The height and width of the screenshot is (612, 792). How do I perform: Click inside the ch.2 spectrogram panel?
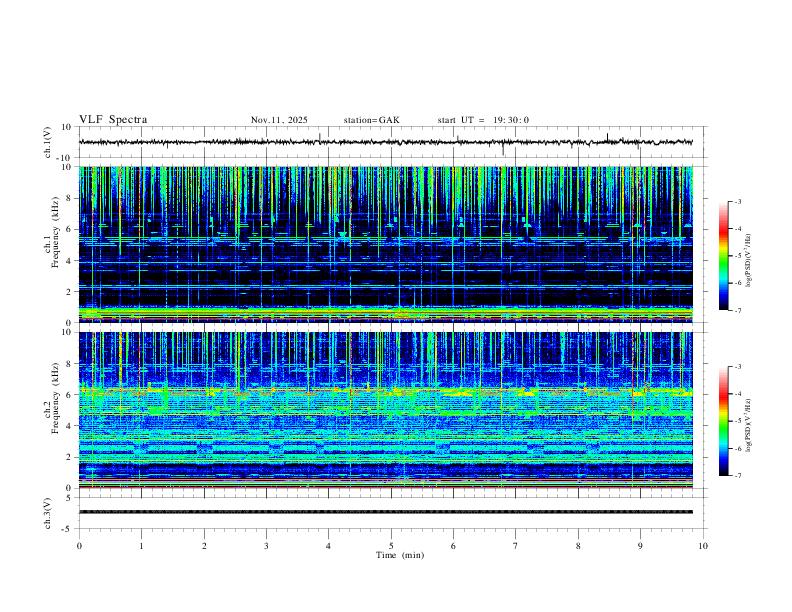385,410
